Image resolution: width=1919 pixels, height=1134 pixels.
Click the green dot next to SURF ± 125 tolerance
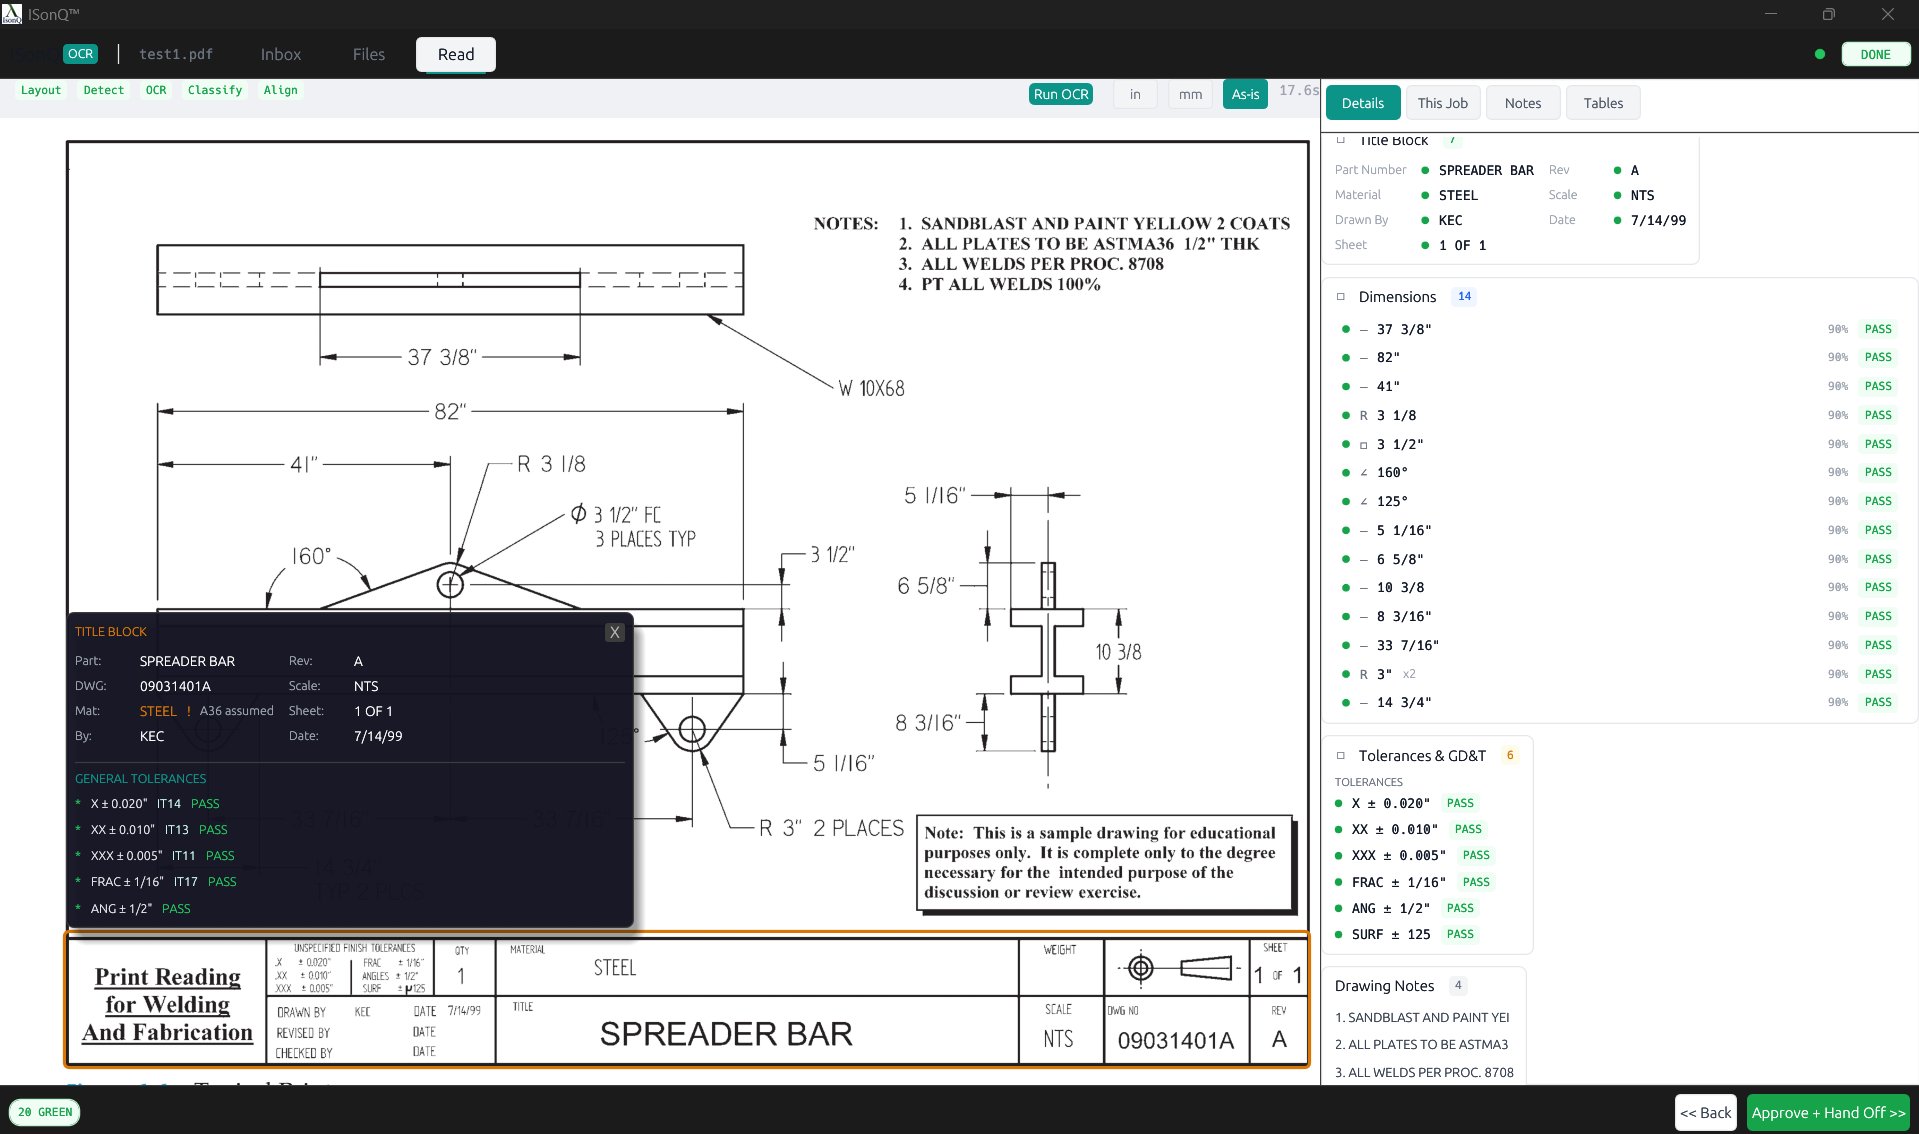click(x=1340, y=934)
